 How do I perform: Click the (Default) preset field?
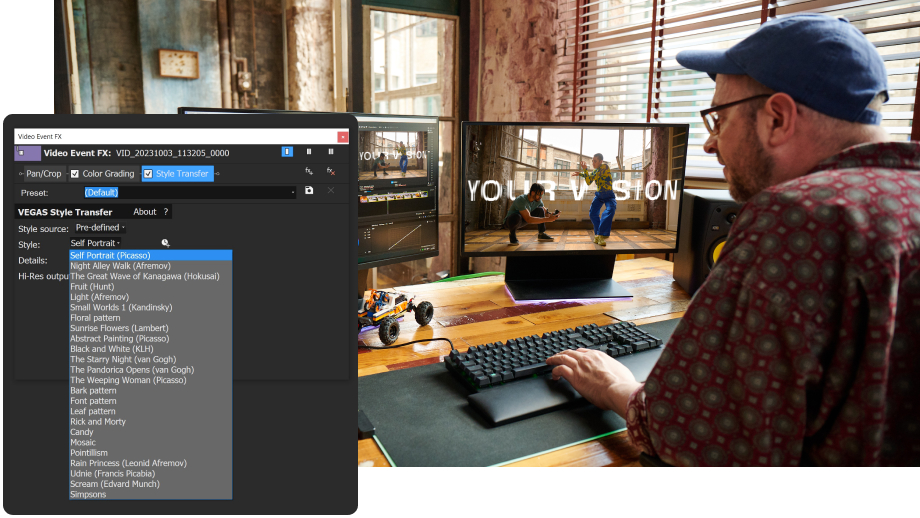190,192
